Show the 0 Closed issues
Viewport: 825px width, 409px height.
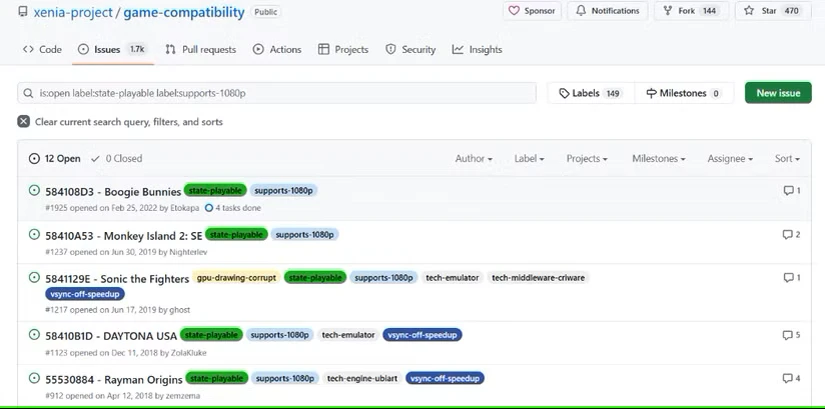116,158
